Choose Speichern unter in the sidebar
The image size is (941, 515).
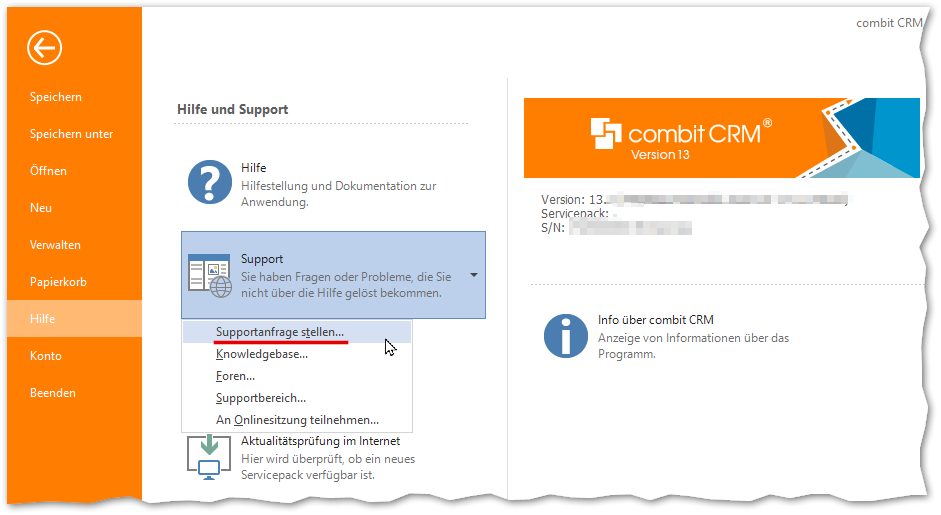(71, 134)
